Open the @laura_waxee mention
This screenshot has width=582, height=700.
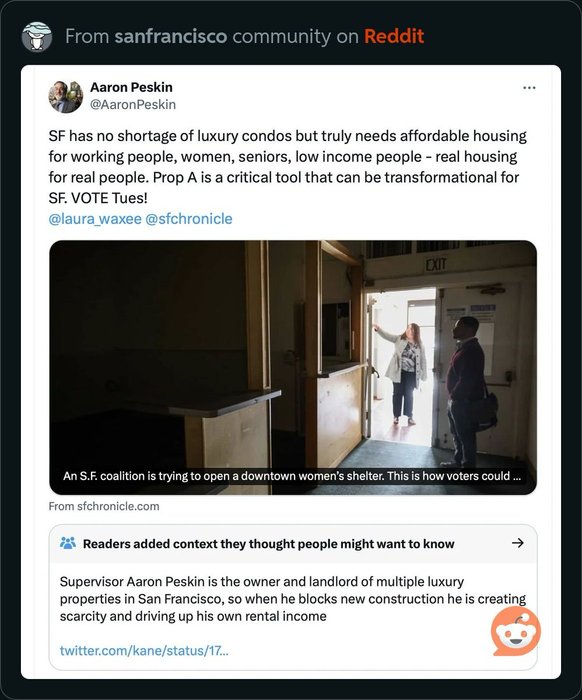(95, 219)
